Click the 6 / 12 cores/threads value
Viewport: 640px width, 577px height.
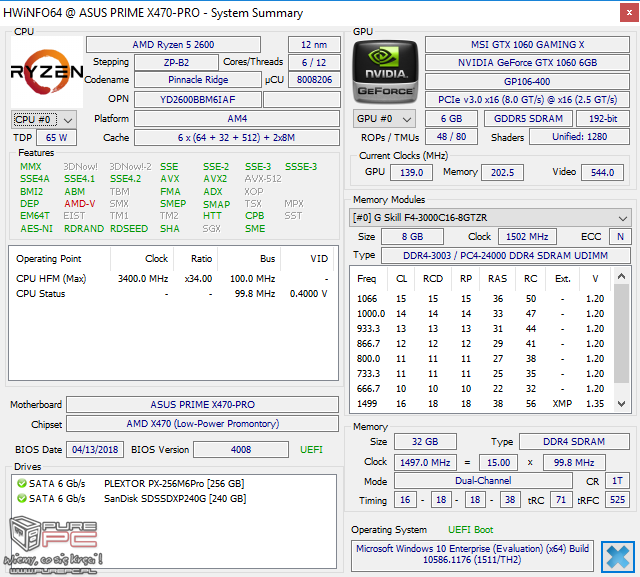coord(314,62)
